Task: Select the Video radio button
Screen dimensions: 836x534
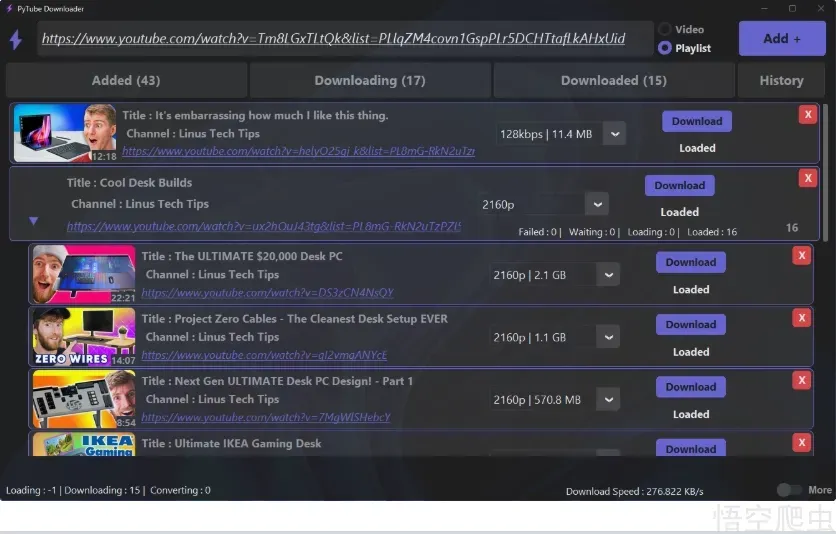Action: tap(665, 29)
